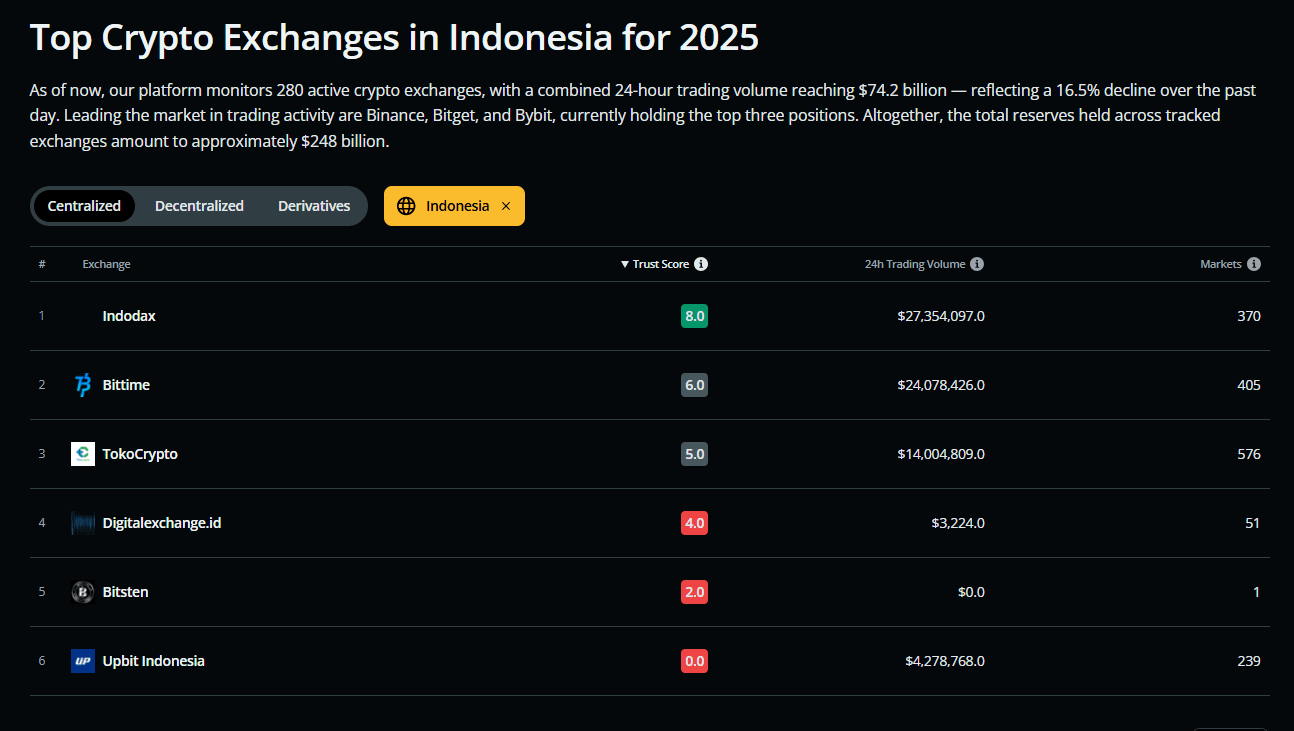The width and height of the screenshot is (1294, 731).
Task: Click the Bitsten exchange logo
Action: coord(82,591)
